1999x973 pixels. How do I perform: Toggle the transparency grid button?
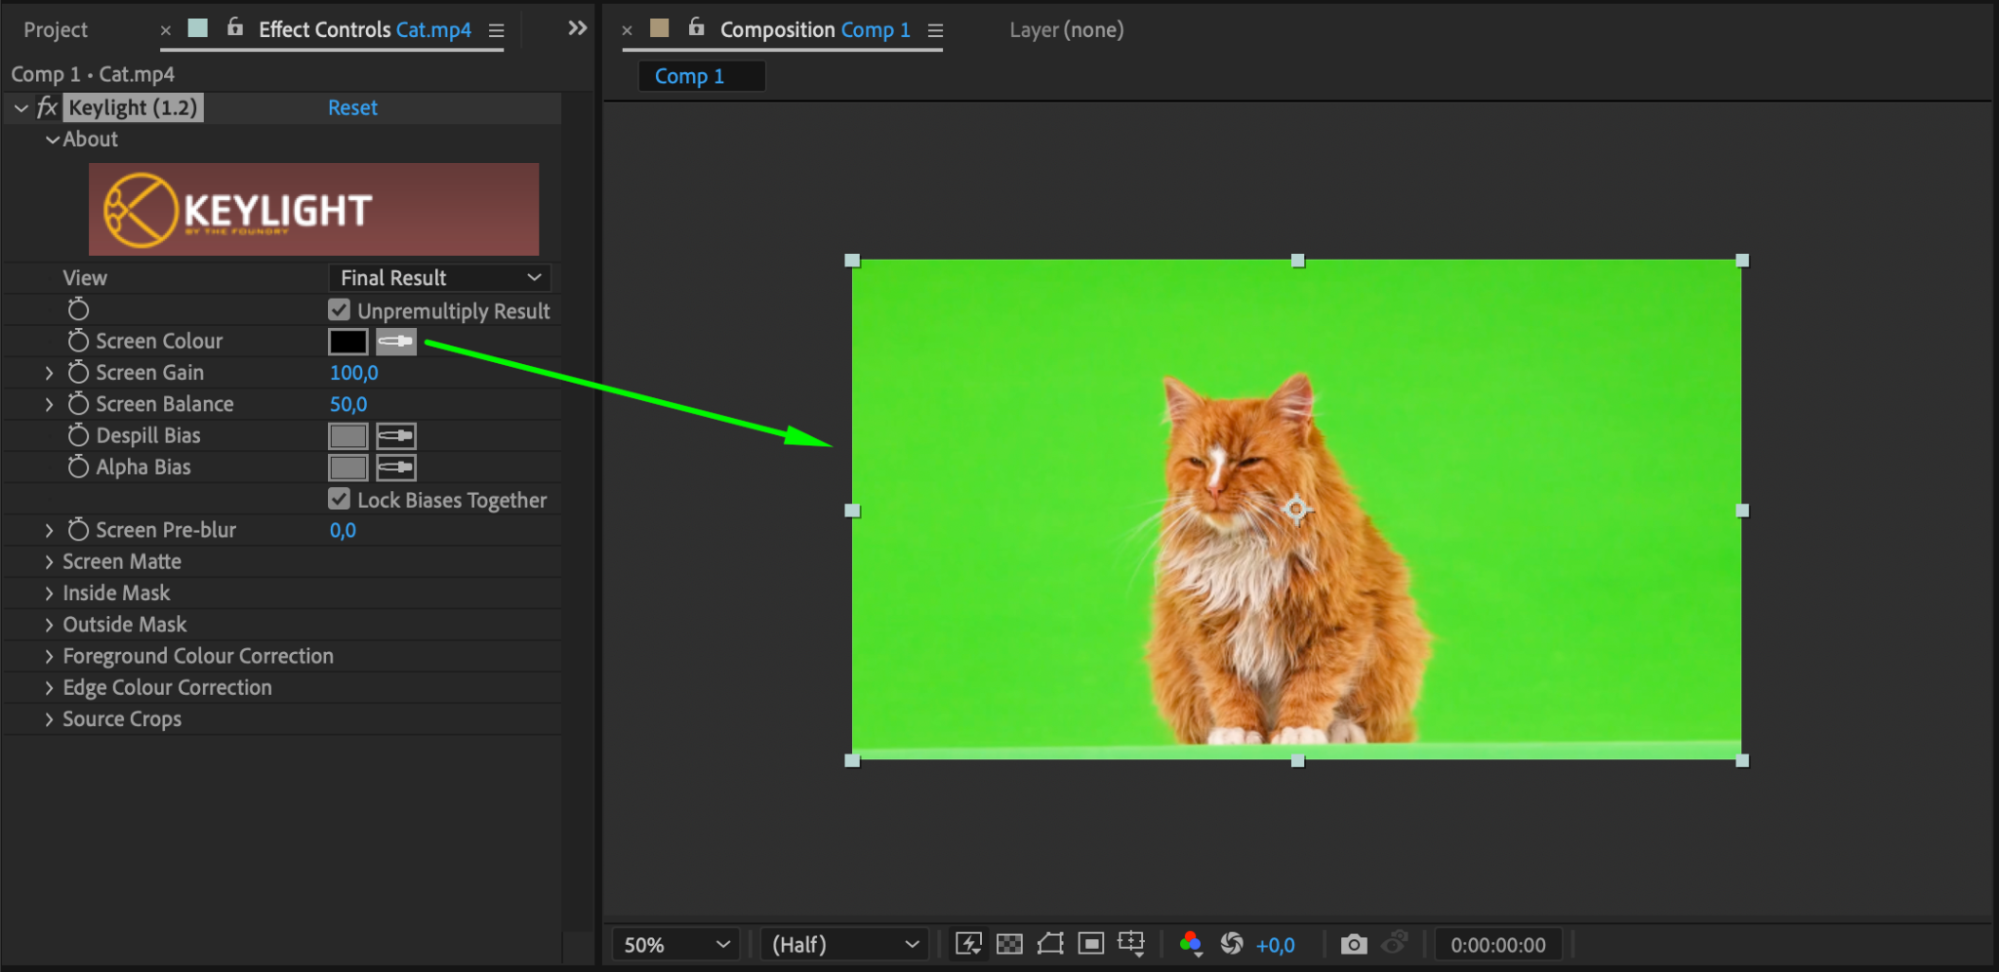[1010, 944]
